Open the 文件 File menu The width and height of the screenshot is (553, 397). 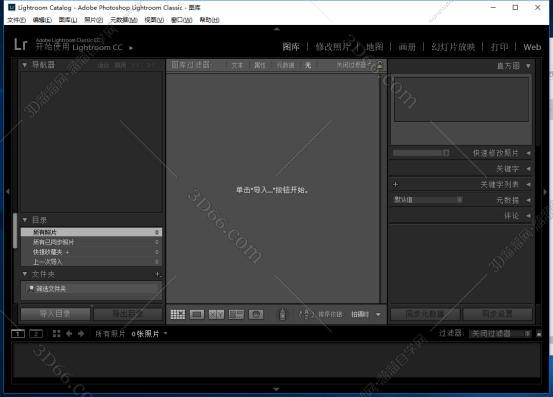pos(17,20)
